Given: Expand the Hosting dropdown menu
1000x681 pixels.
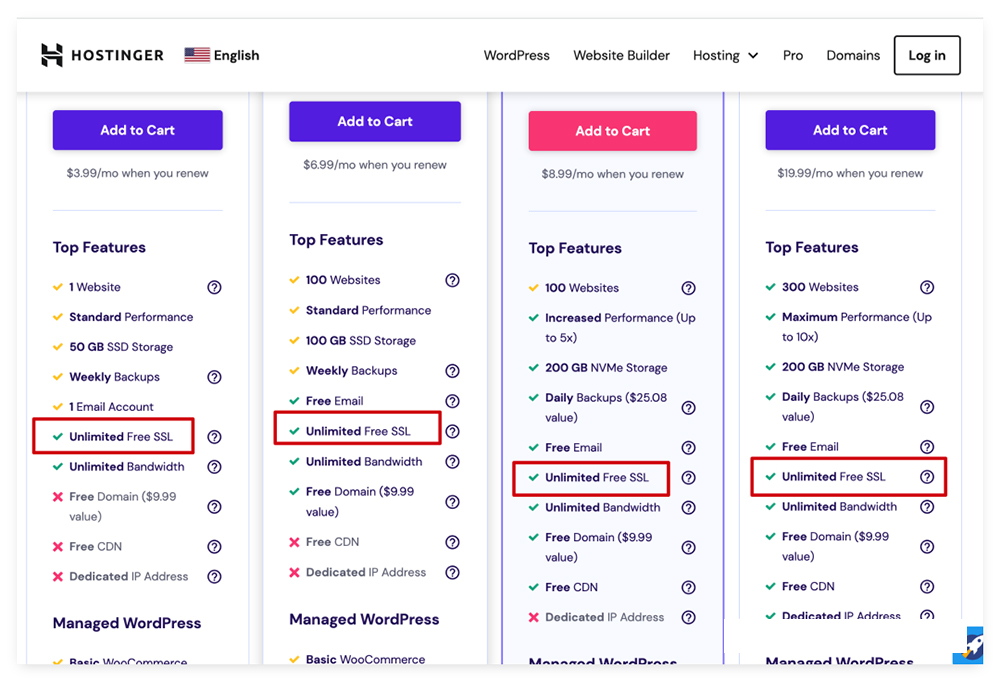Looking at the screenshot, I should [725, 55].
